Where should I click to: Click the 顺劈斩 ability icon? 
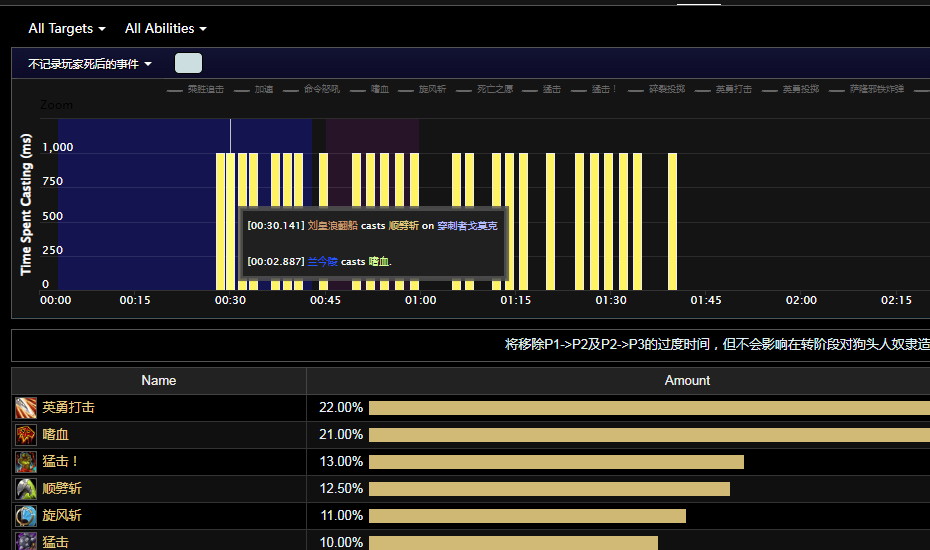click(x=26, y=489)
